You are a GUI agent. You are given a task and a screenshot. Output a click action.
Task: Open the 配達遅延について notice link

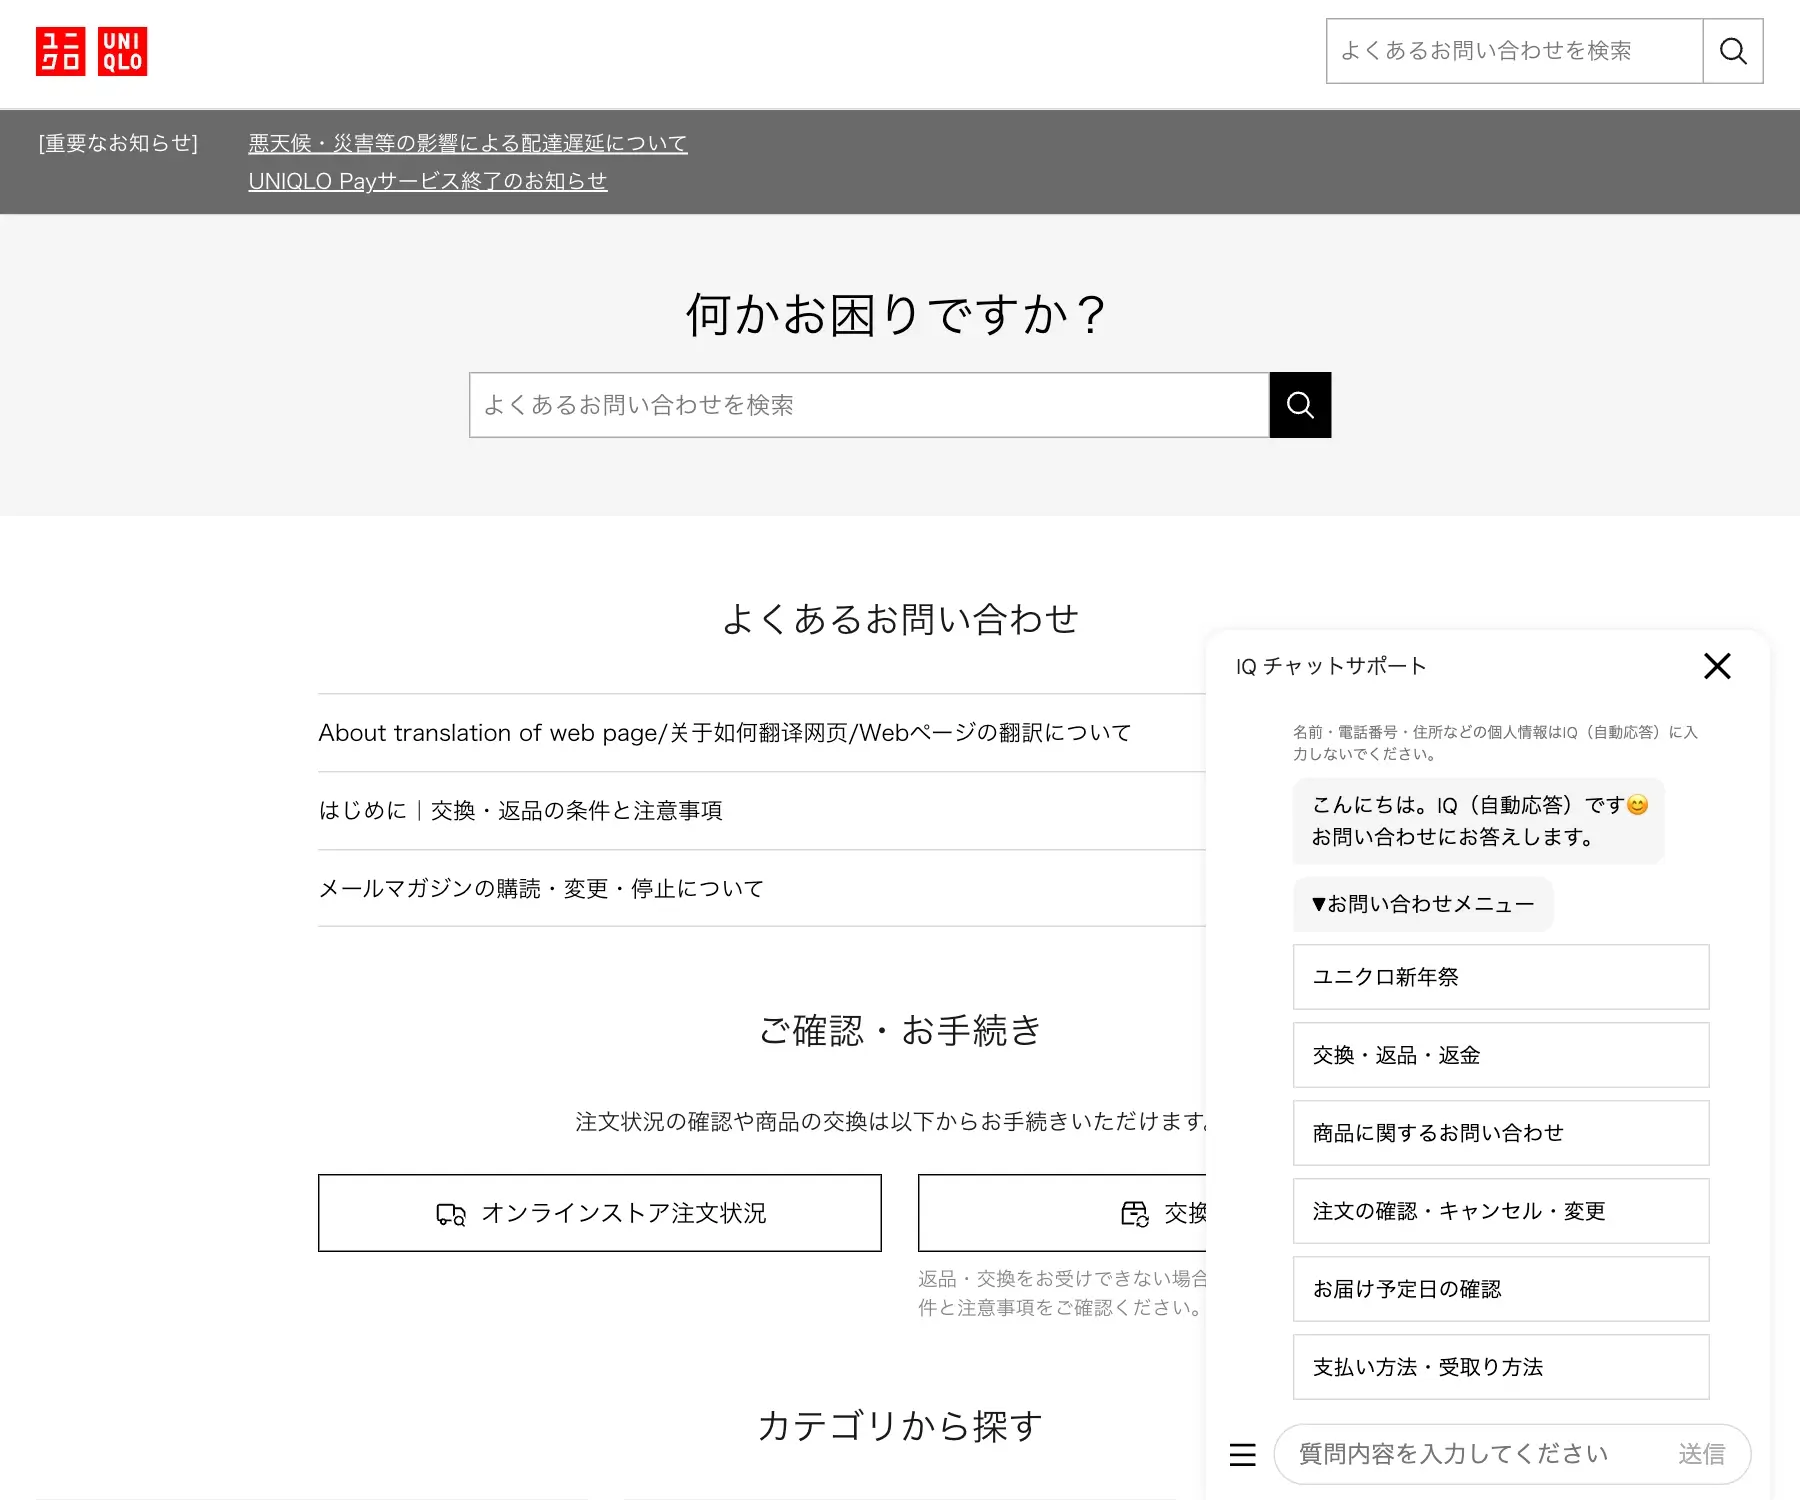pyautogui.click(x=467, y=143)
